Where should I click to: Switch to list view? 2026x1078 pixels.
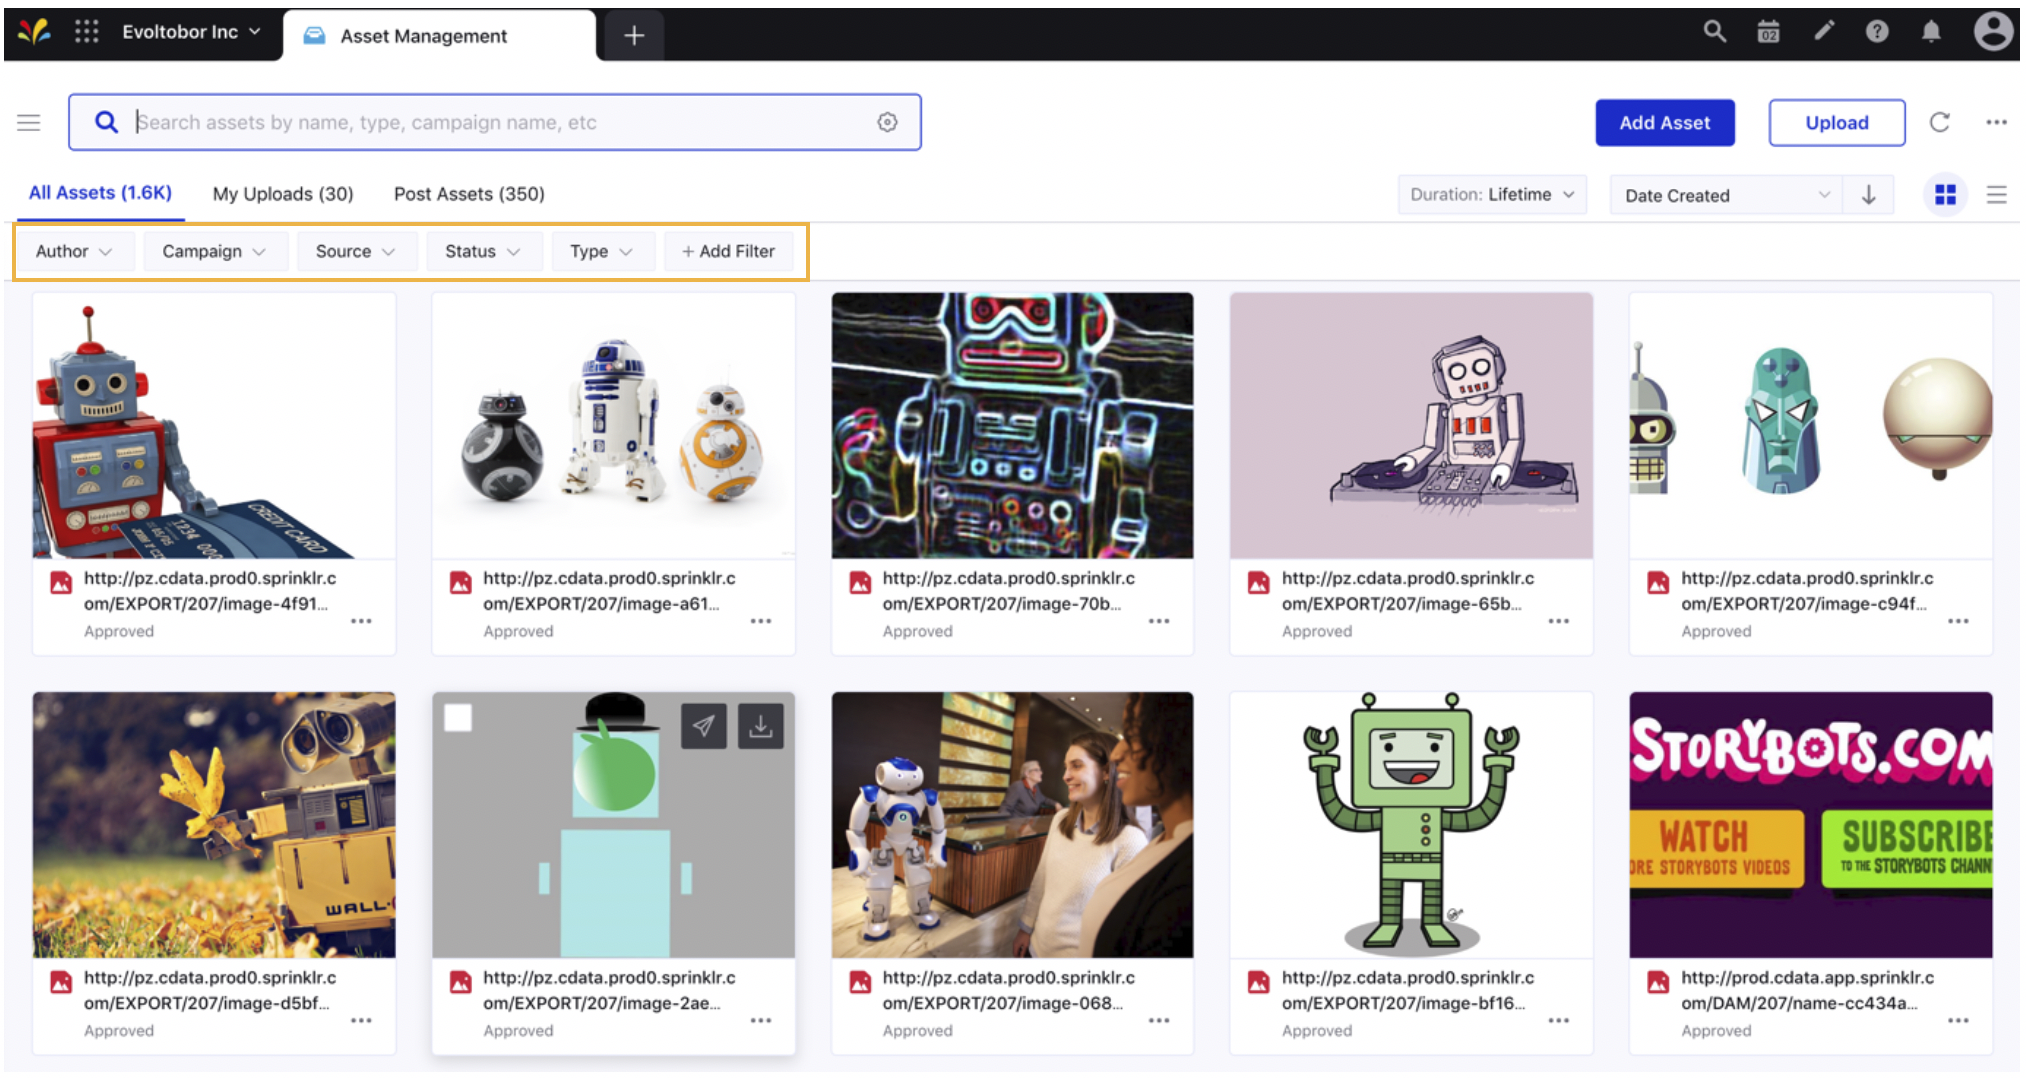pyautogui.click(x=1996, y=195)
